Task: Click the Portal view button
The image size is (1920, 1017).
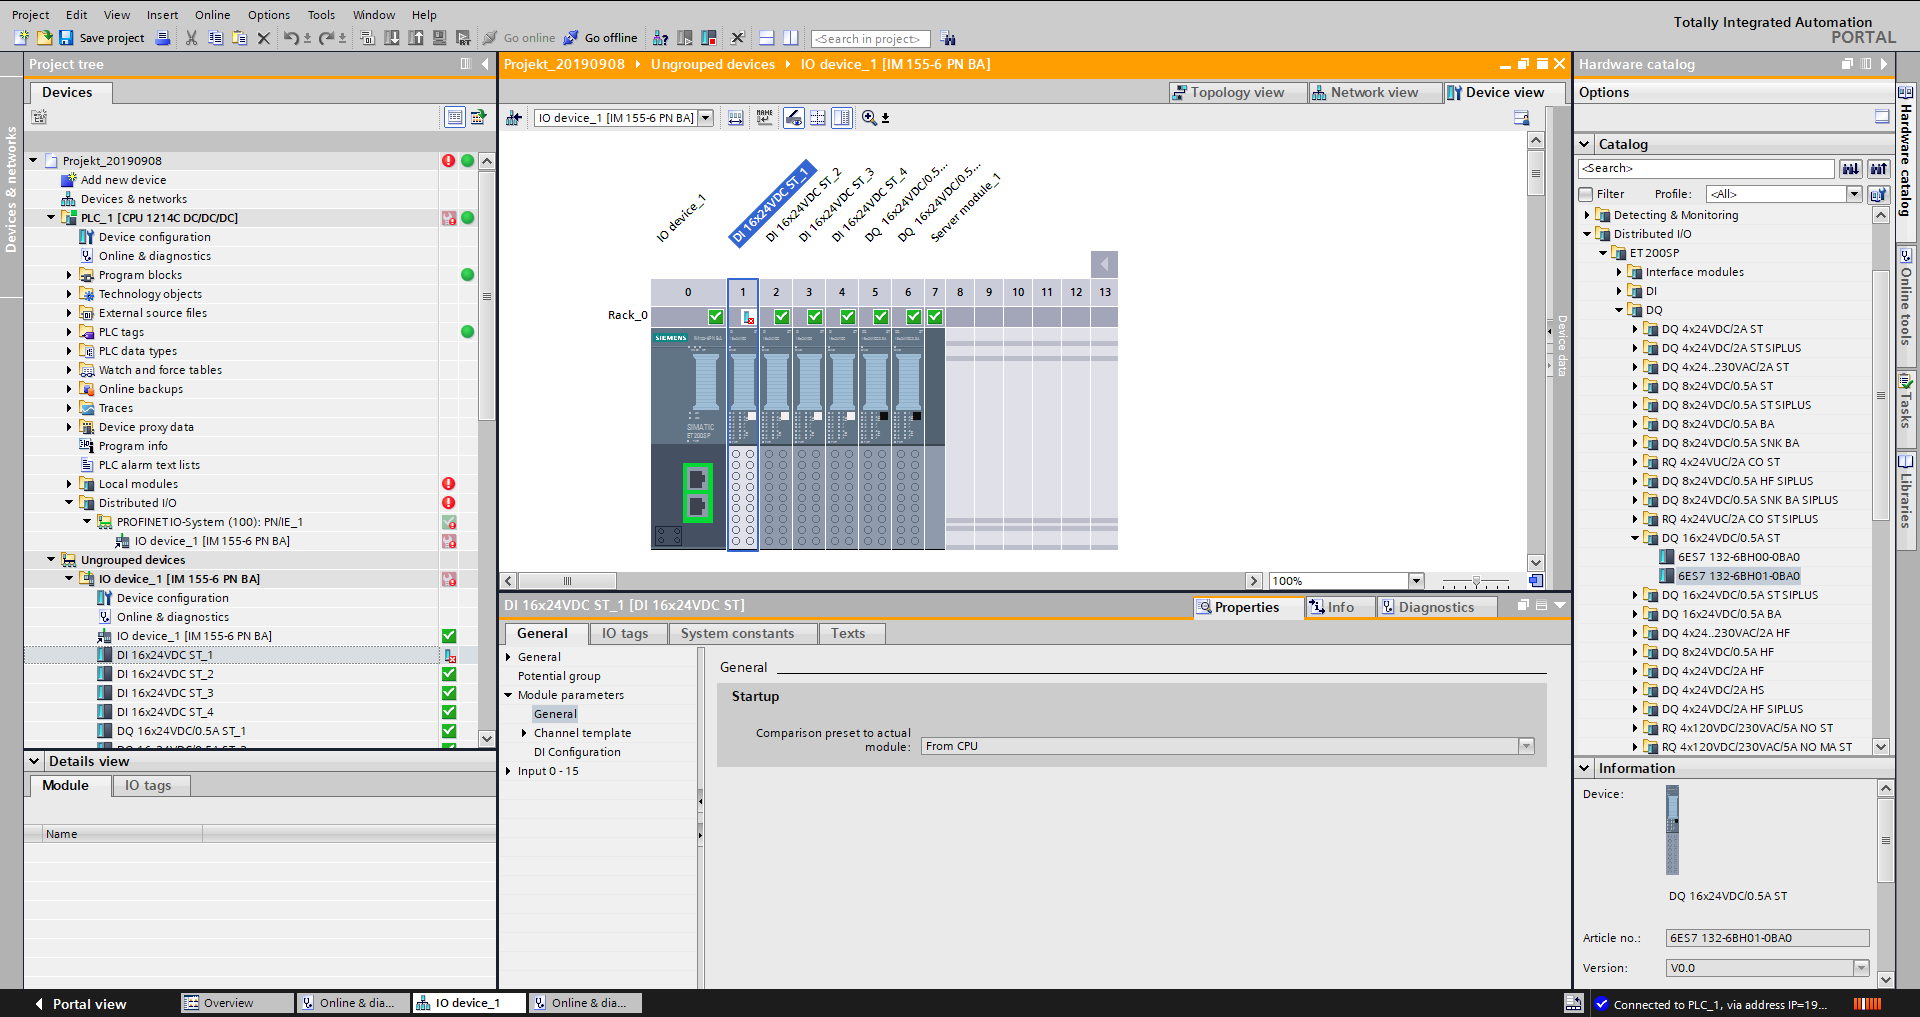Action: coord(80,1004)
